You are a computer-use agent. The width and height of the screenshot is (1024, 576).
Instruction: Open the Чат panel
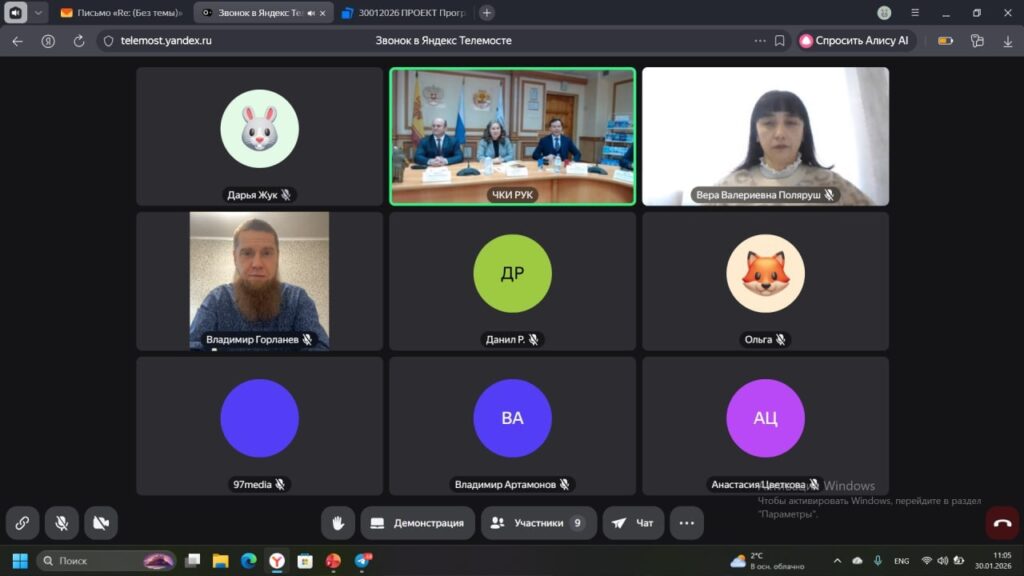[633, 523]
